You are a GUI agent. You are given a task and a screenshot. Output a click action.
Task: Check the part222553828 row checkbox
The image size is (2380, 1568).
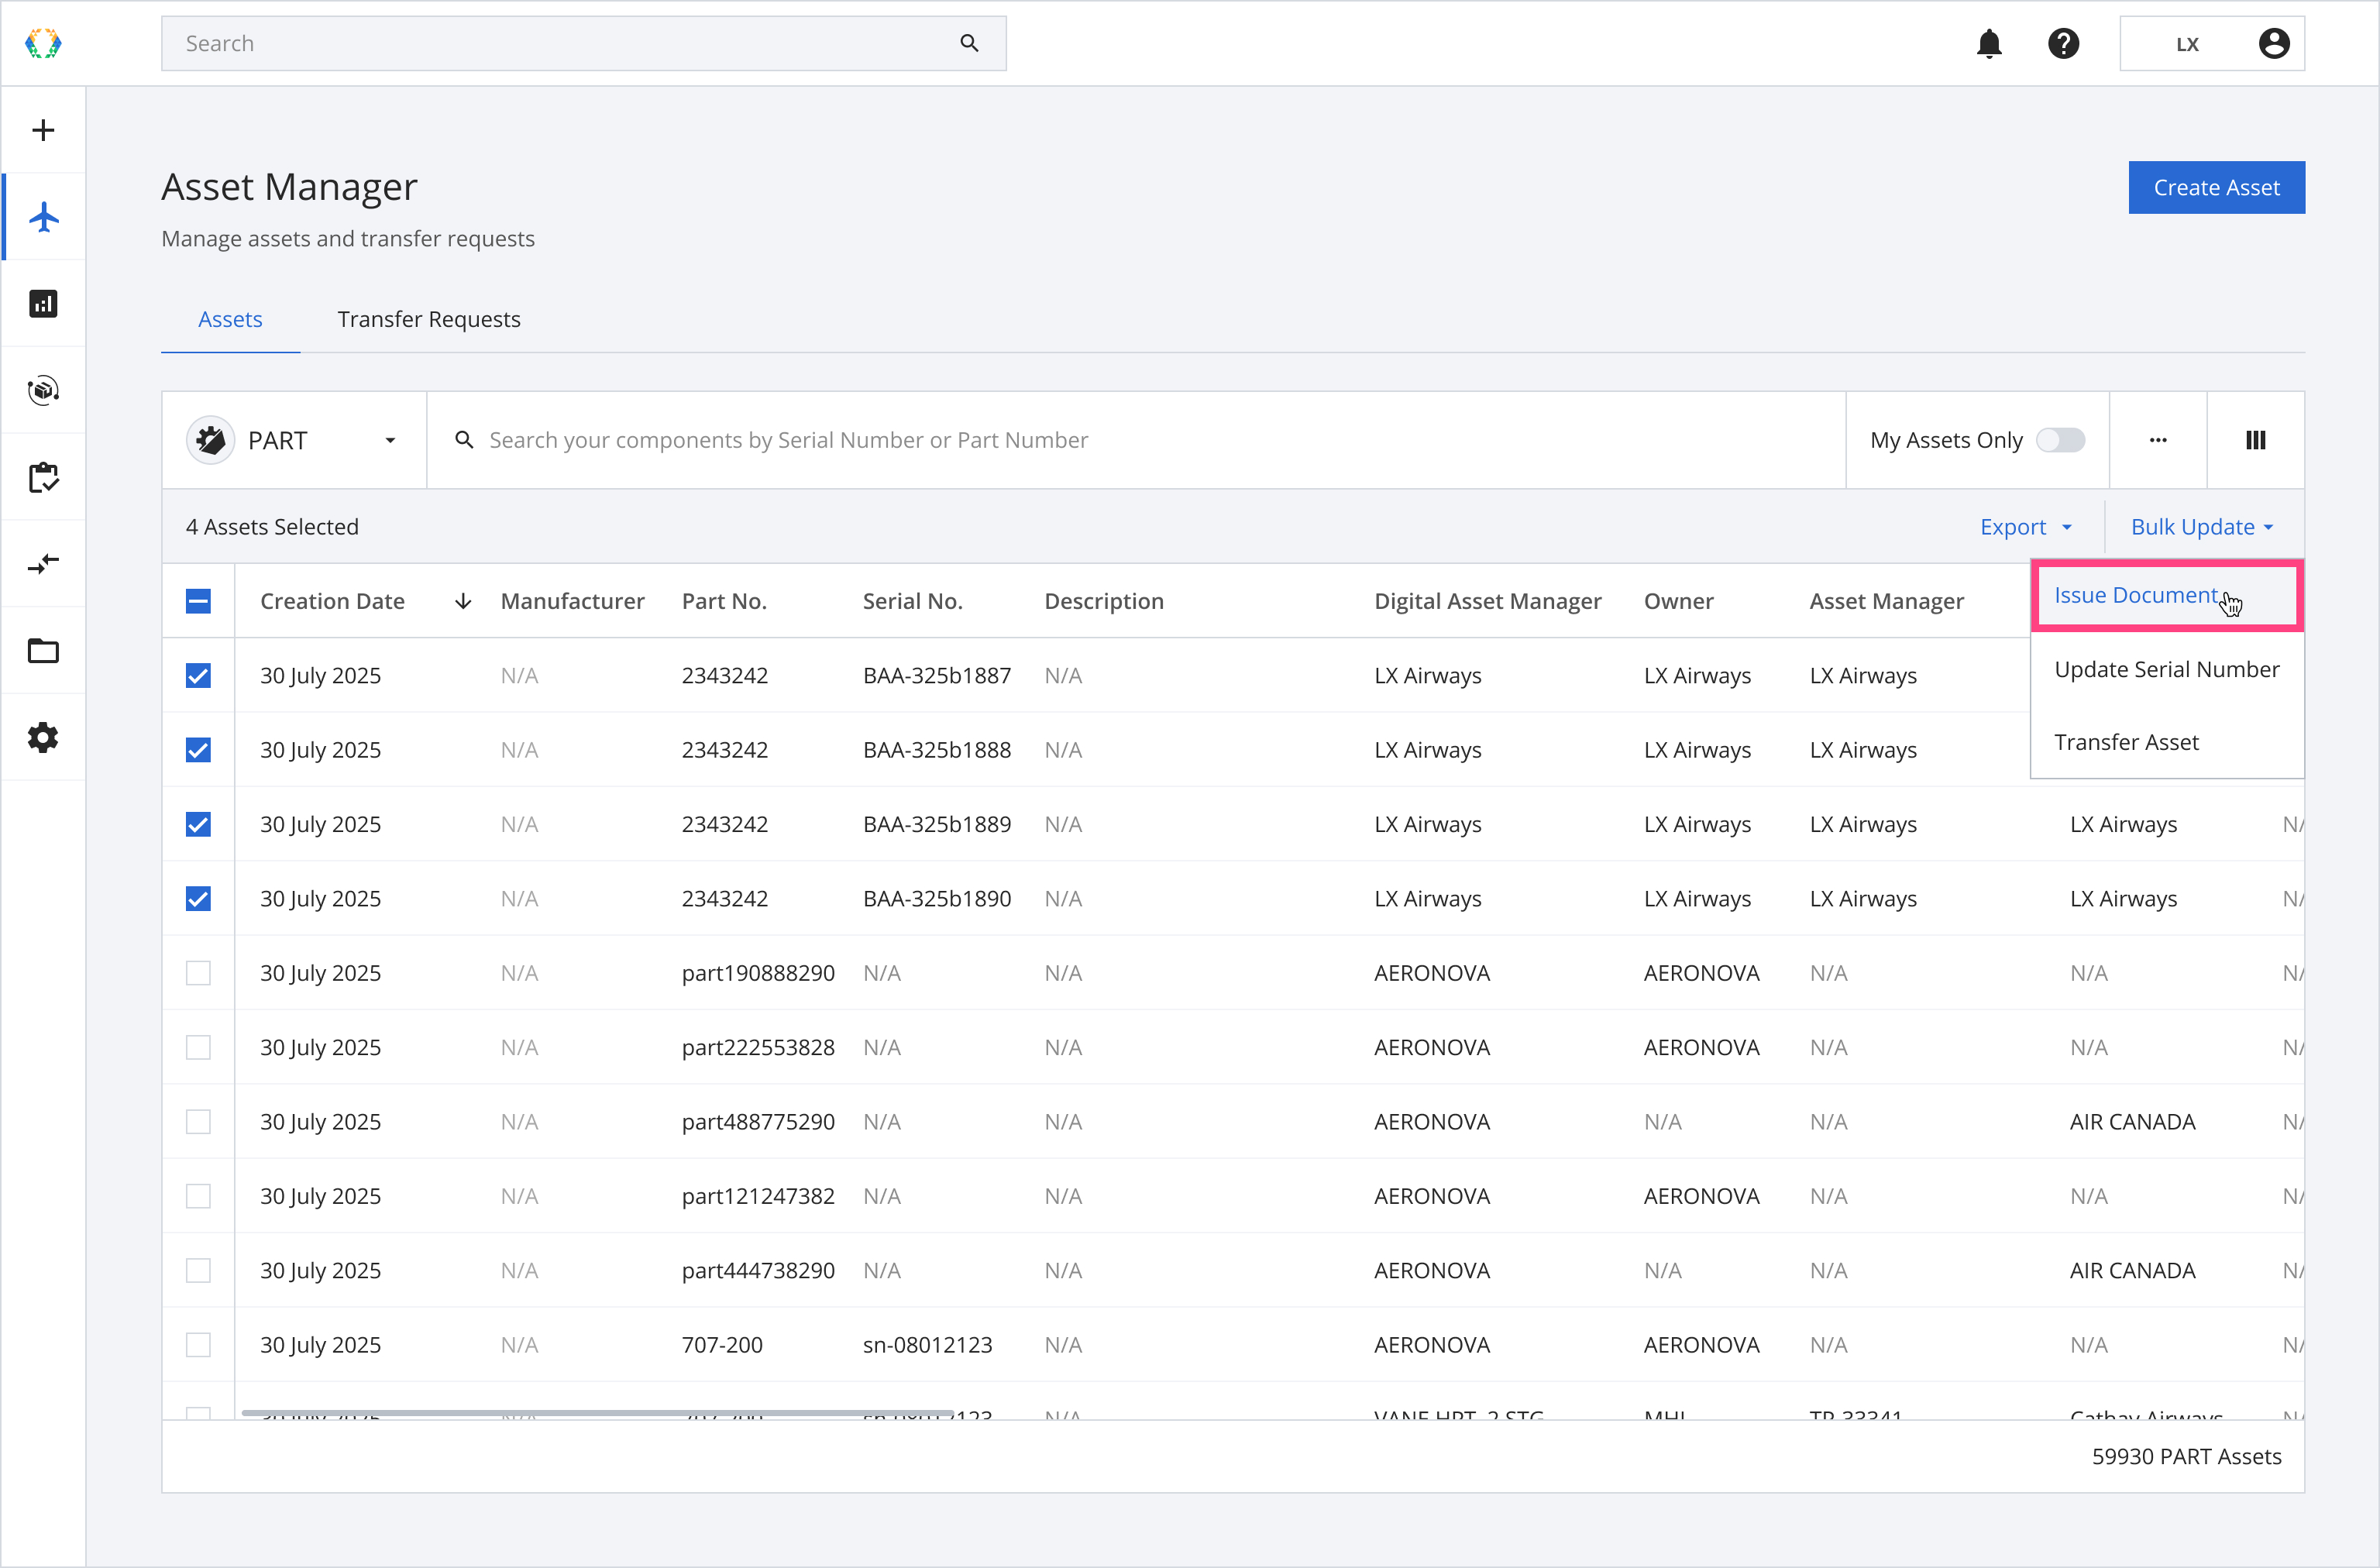tap(198, 1047)
